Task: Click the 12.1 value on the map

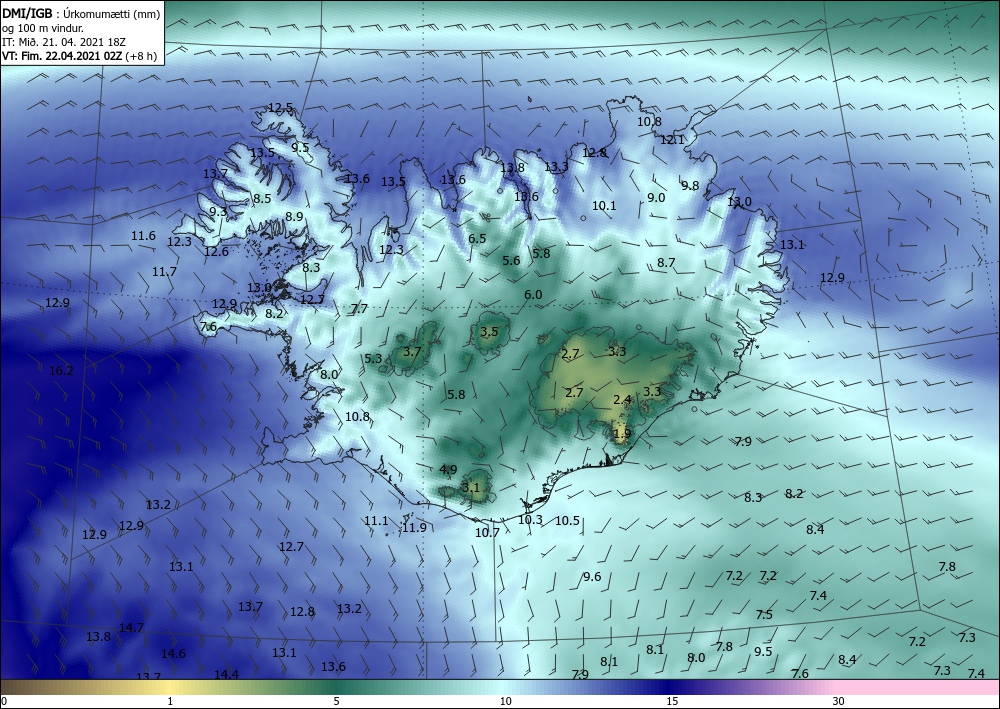Action: point(672,139)
